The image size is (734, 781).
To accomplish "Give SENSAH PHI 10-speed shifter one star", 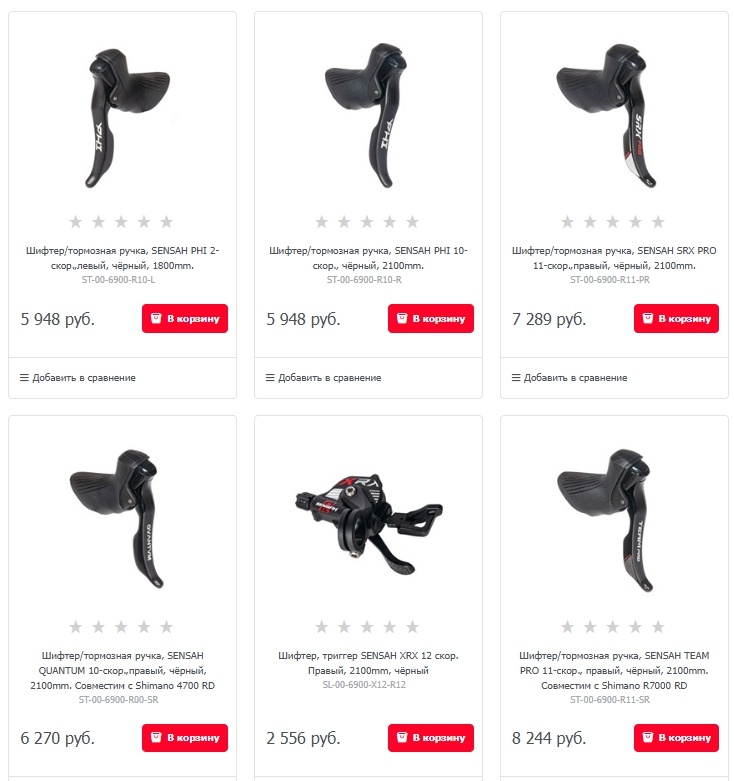I will click(x=322, y=222).
